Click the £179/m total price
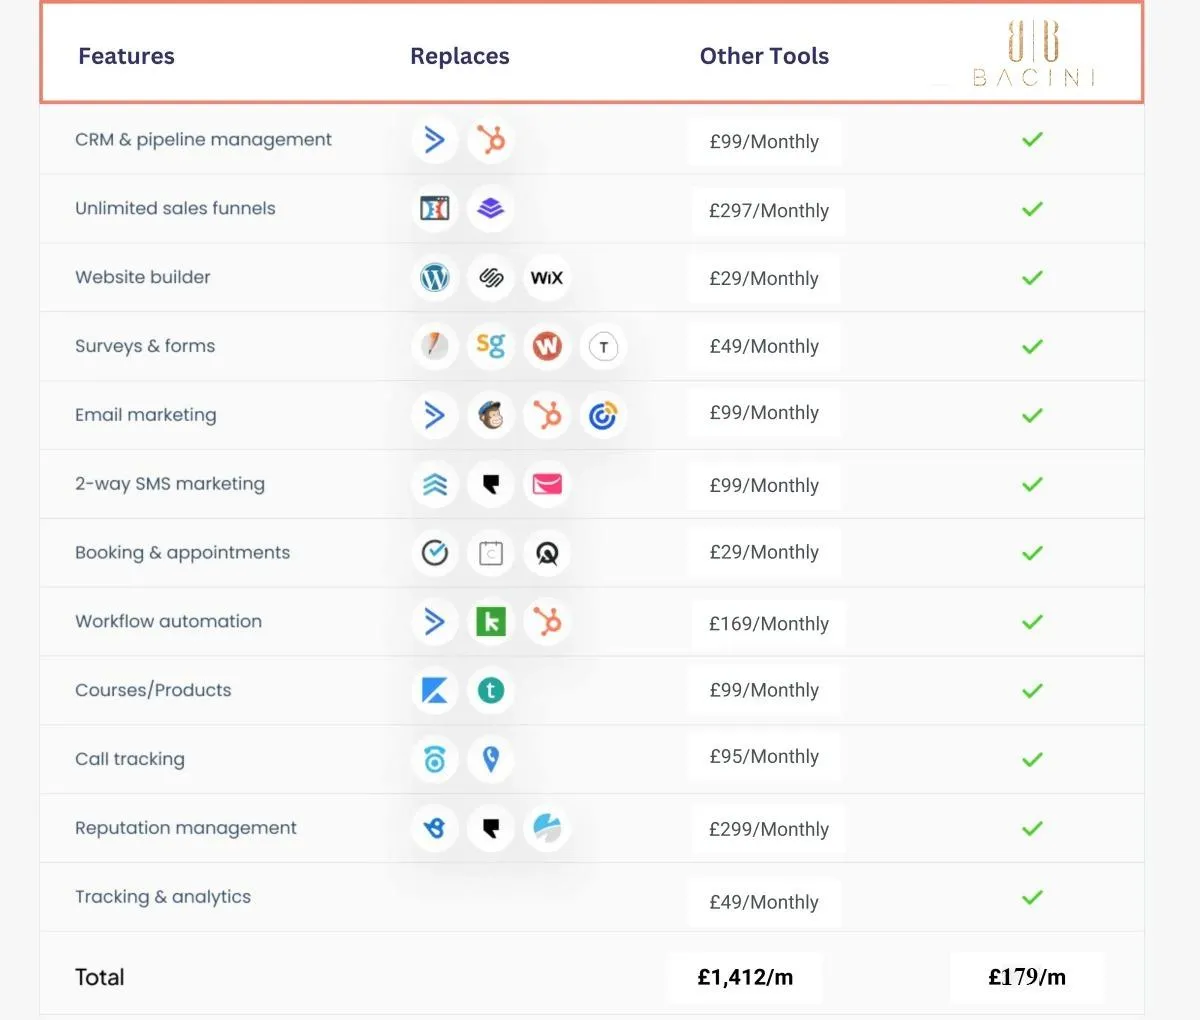1200x1020 pixels. 1027,977
